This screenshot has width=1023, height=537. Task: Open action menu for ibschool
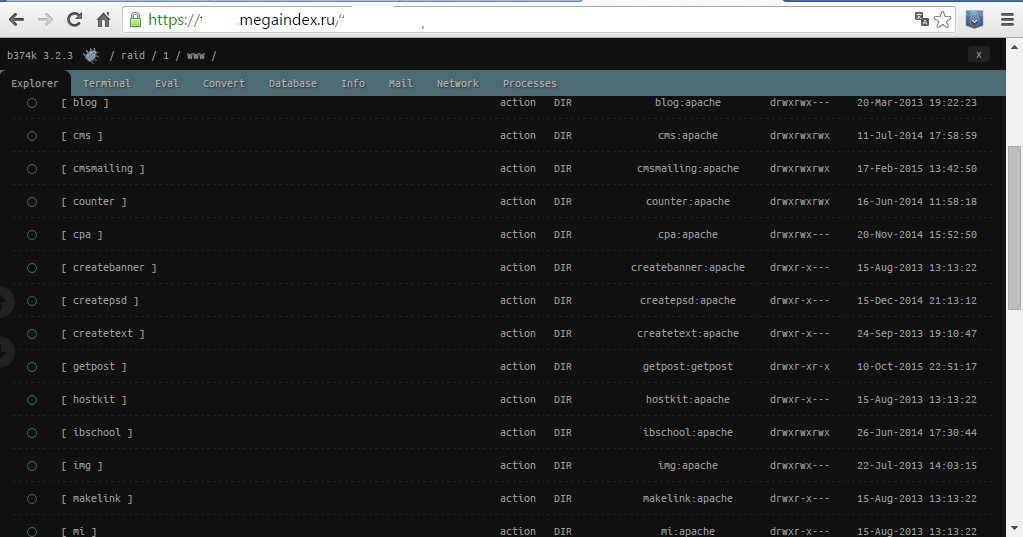point(518,433)
